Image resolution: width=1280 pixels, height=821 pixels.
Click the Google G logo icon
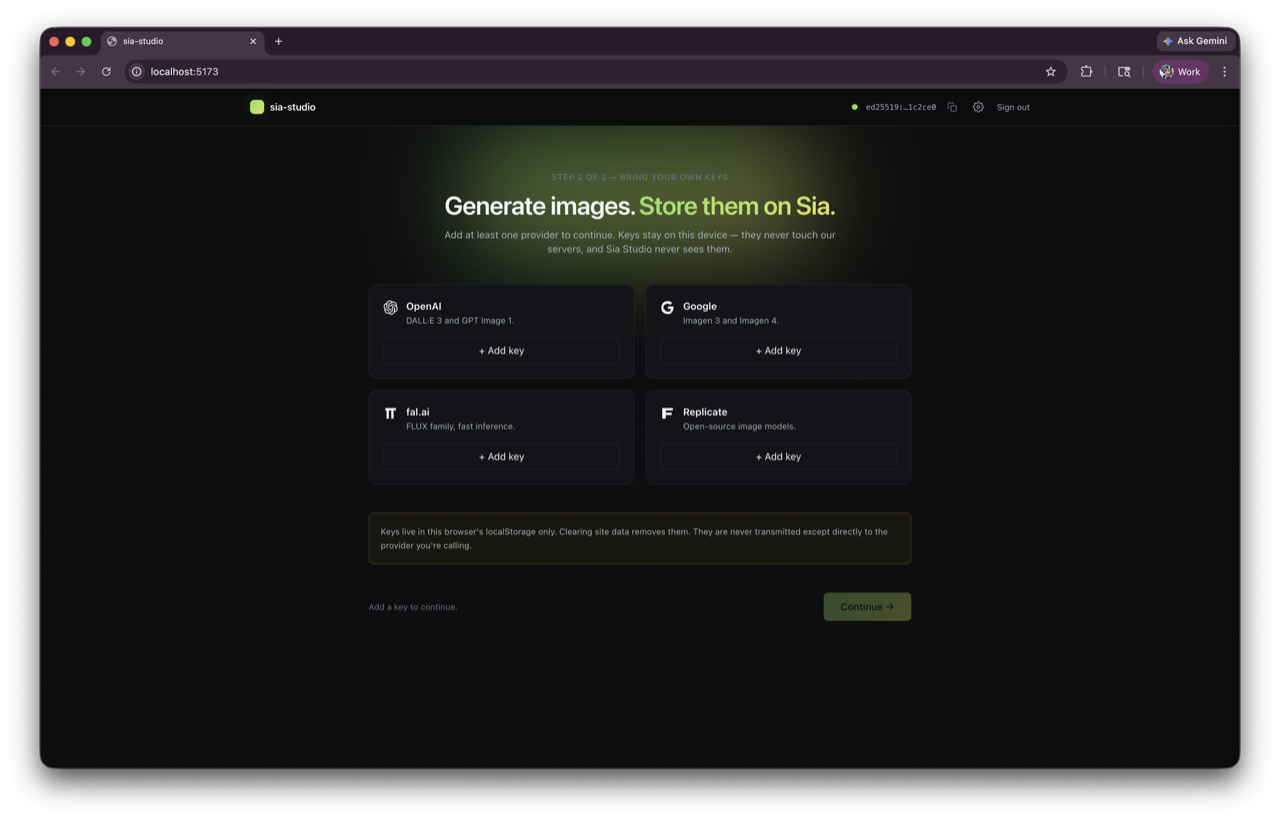(667, 308)
